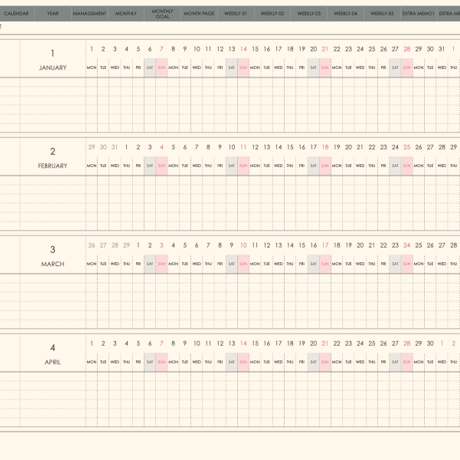The image size is (460, 460).
Task: Select date 3 in the March row
Action: pos(162,245)
